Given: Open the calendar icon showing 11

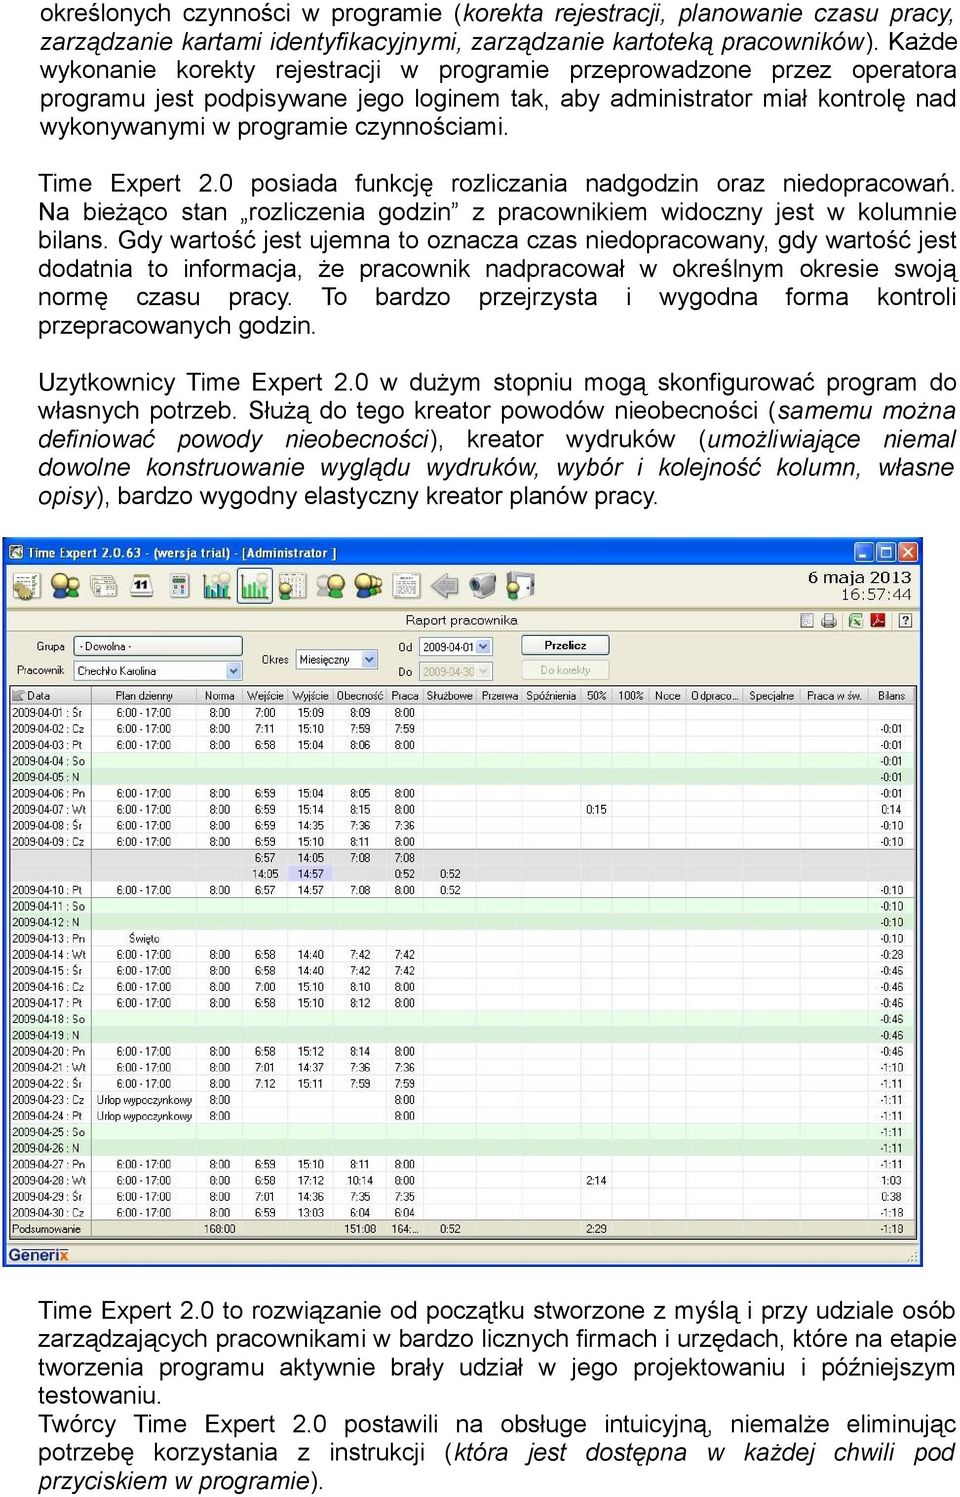Looking at the screenshot, I should tap(141, 585).
